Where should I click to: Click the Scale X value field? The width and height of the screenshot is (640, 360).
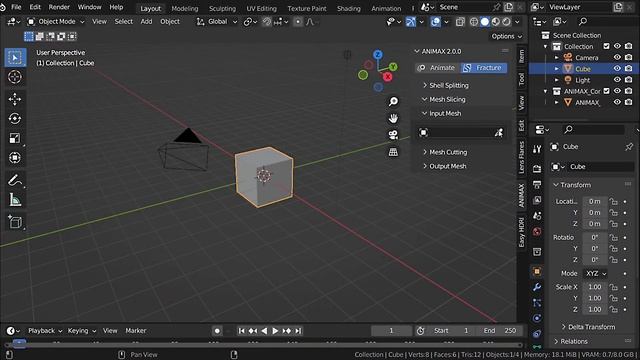[x=594, y=287]
